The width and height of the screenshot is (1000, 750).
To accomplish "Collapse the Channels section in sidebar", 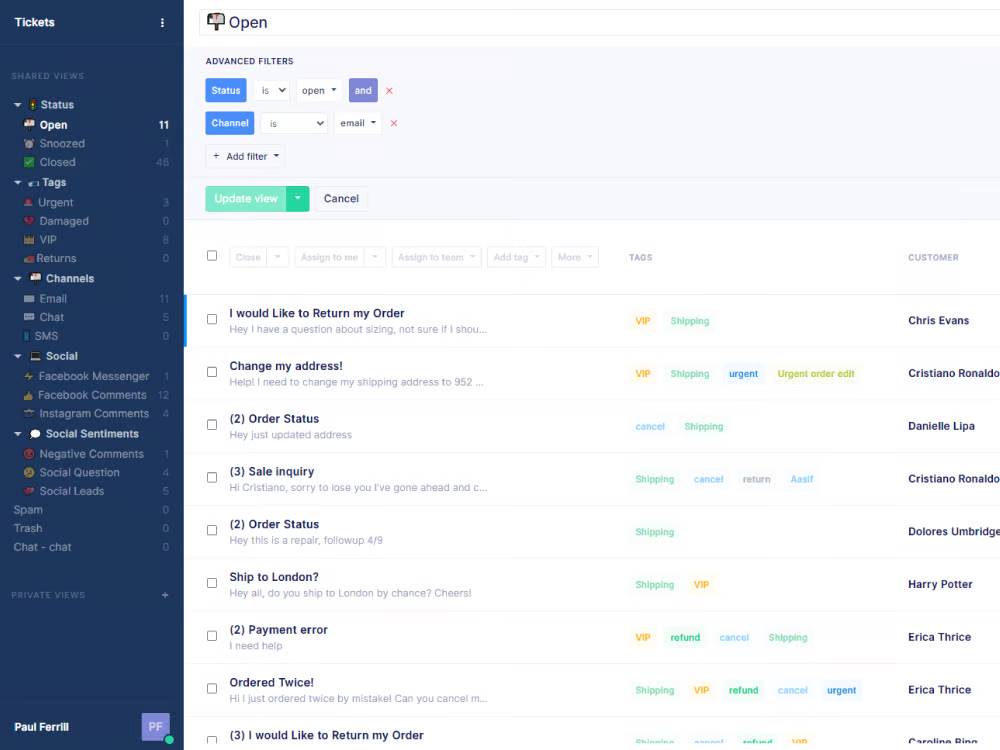I will tap(17, 279).
